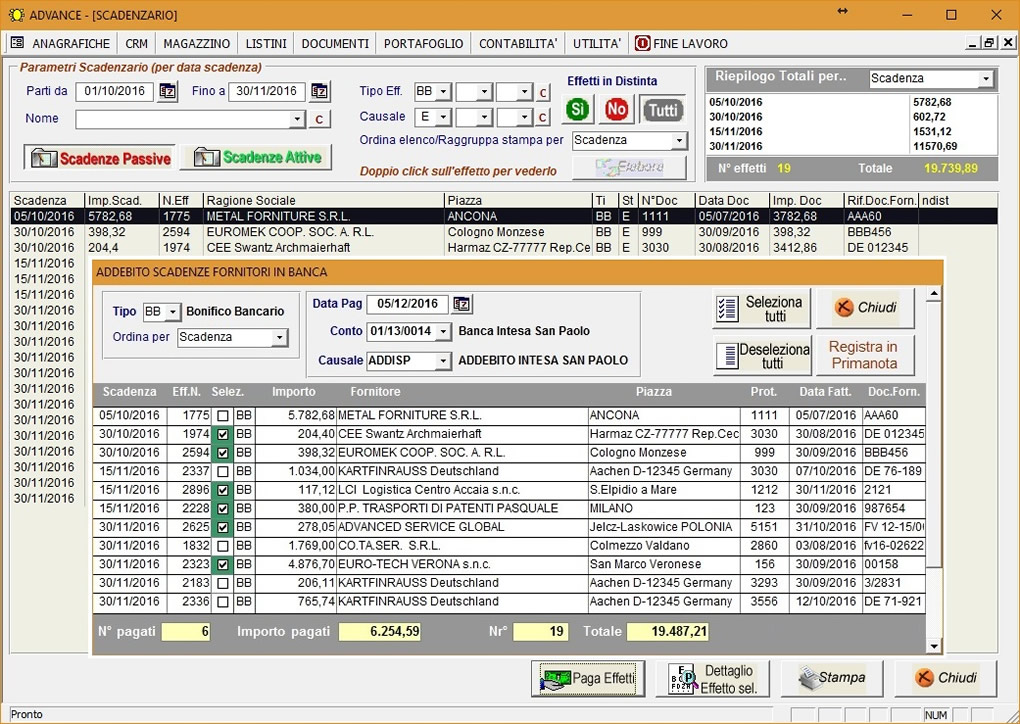
Task: Open the UTILITA' menu
Action: coord(597,44)
